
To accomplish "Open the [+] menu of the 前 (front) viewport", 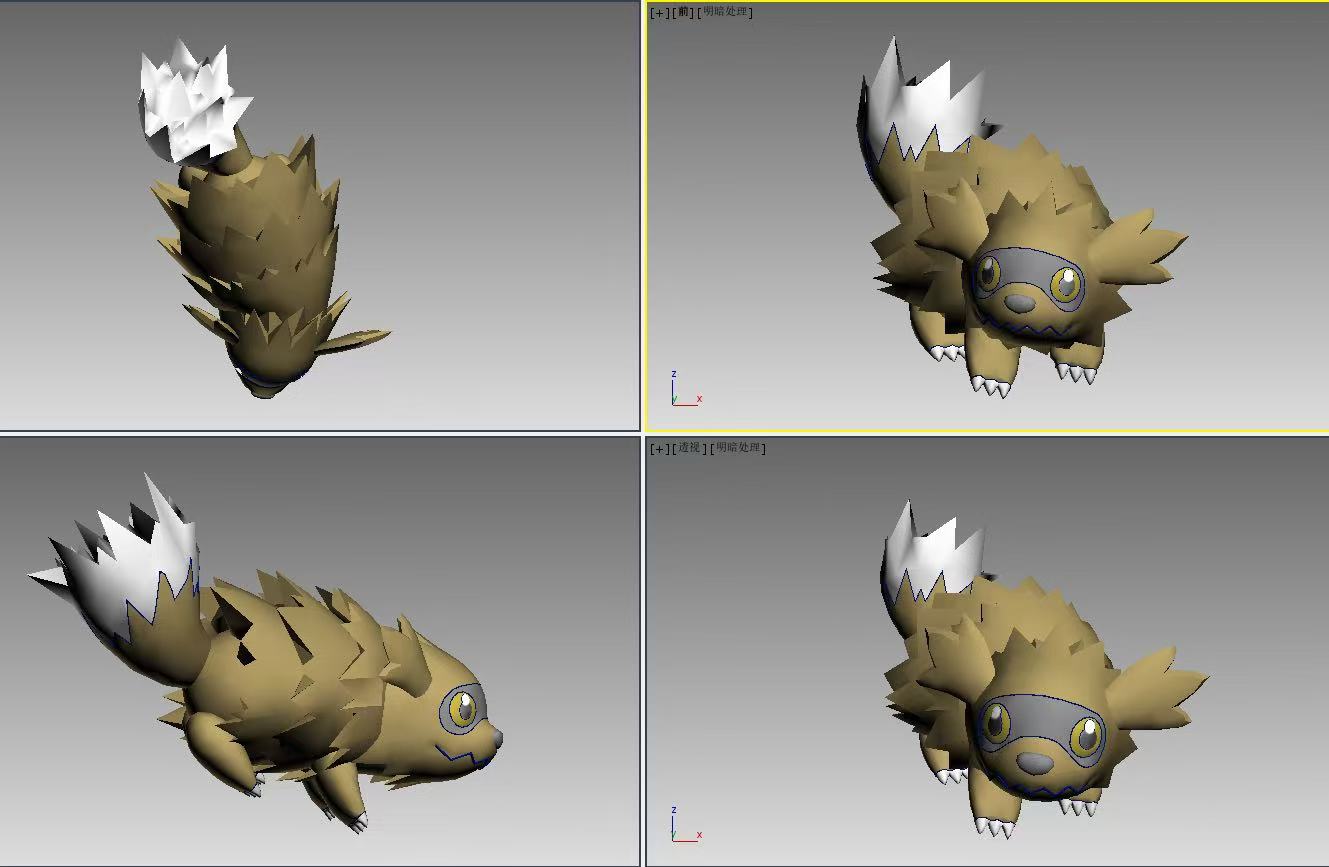I will pos(659,12).
